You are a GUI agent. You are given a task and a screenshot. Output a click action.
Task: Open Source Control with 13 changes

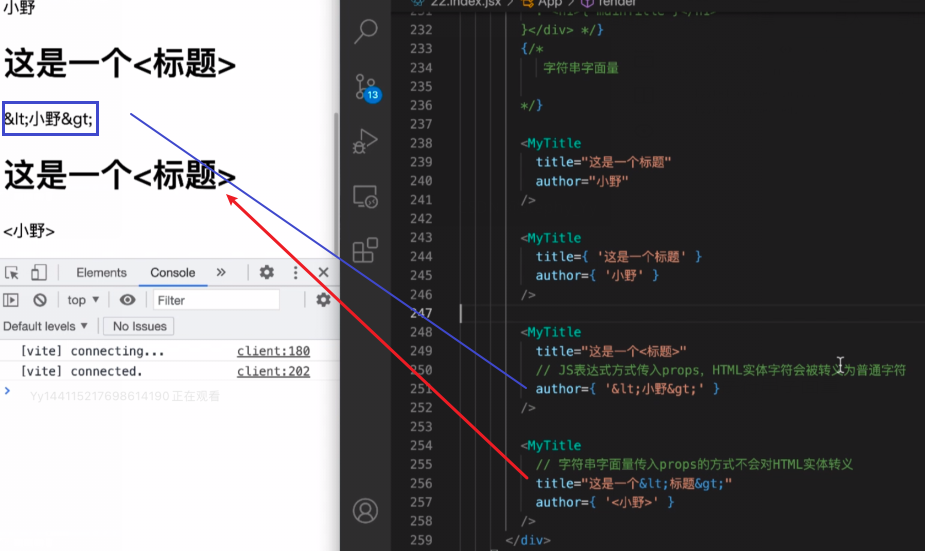[366, 88]
